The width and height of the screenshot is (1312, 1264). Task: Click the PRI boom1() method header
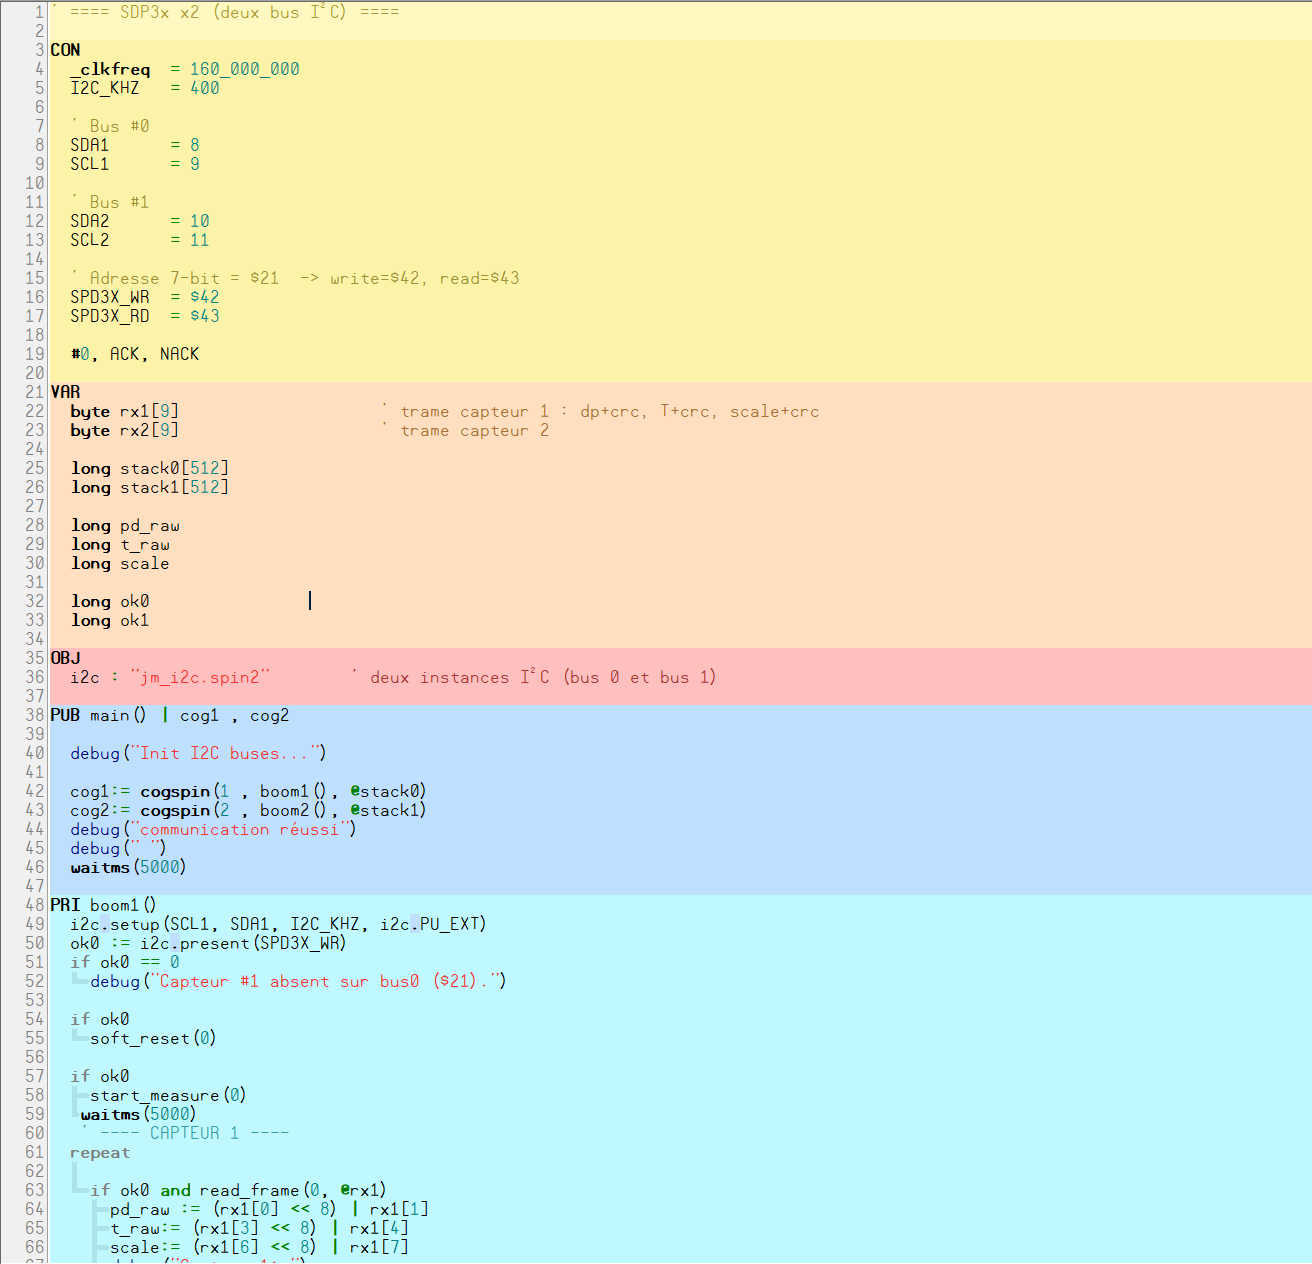[x=103, y=905]
